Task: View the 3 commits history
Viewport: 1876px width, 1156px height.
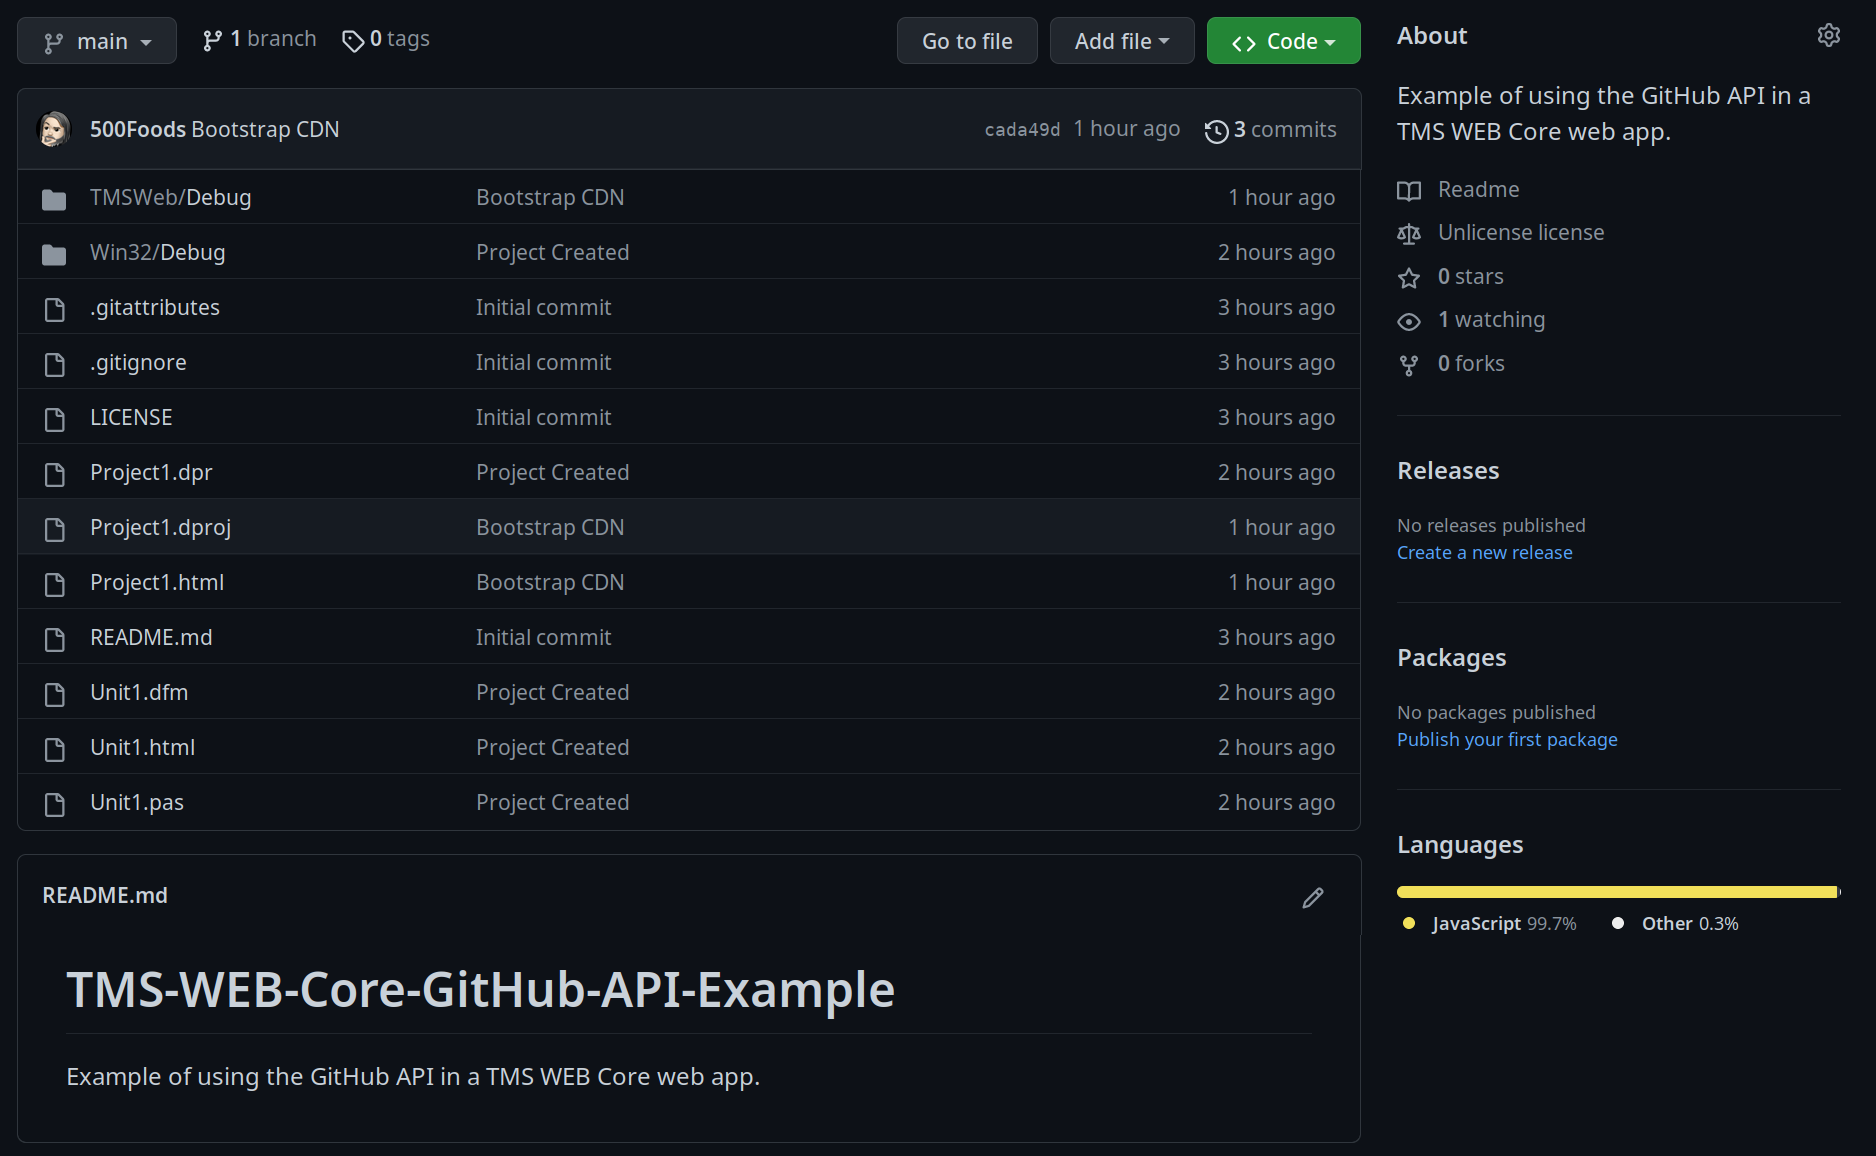Action: coord(1271,130)
